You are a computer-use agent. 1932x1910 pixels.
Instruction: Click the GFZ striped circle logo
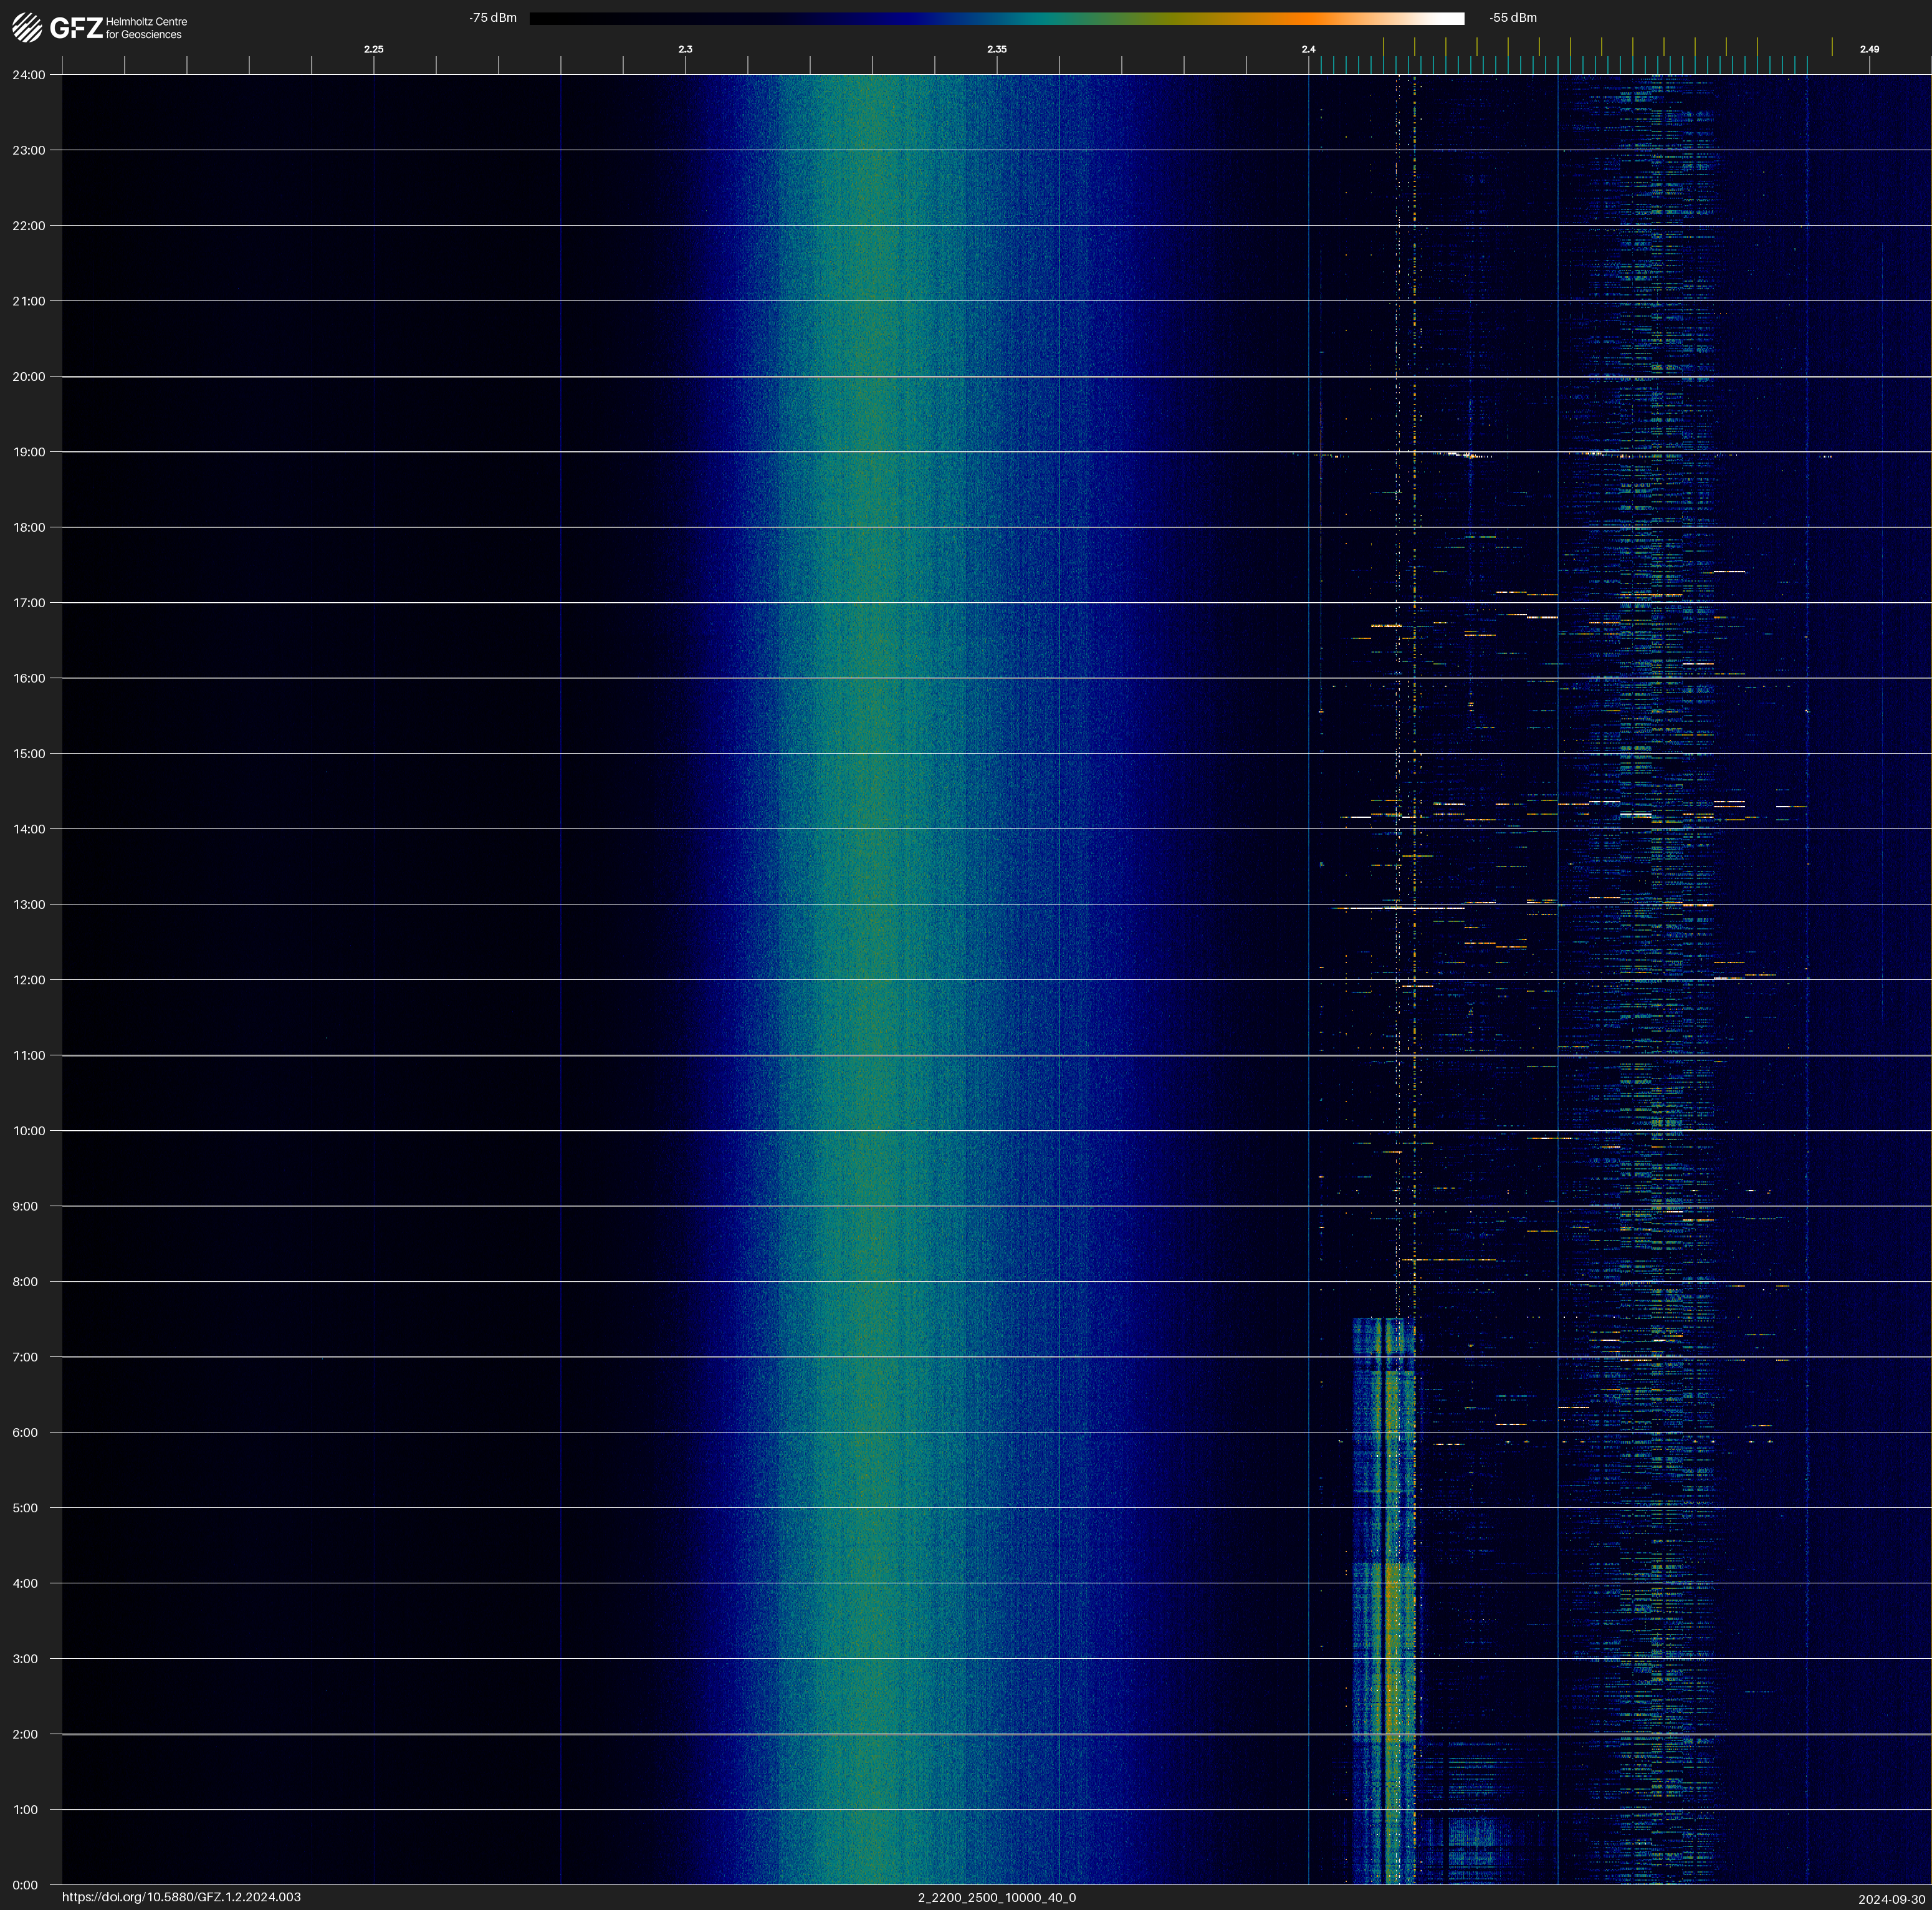(27, 28)
